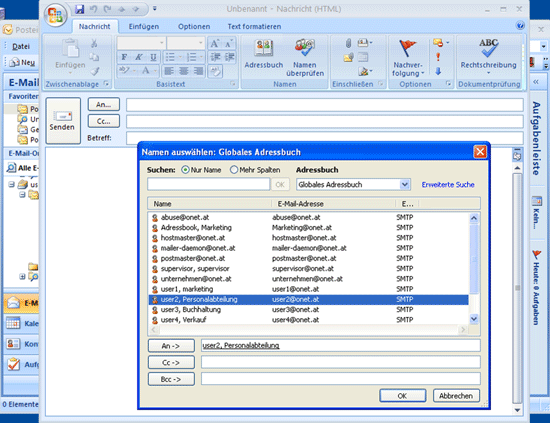The image size is (550, 423).
Task: Switch to the Text formatieren tab
Action: [x=254, y=26]
